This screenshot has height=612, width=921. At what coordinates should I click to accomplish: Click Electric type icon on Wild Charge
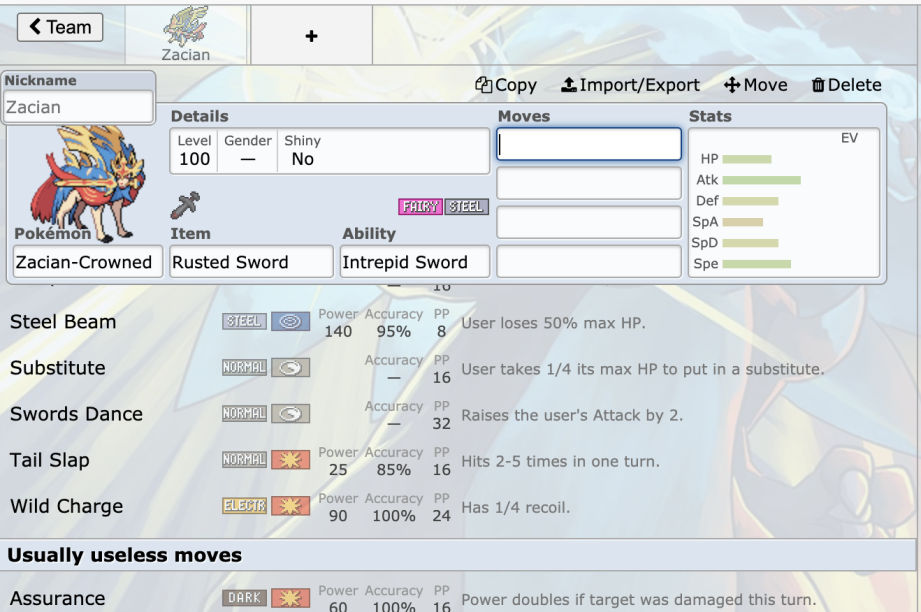[244, 506]
